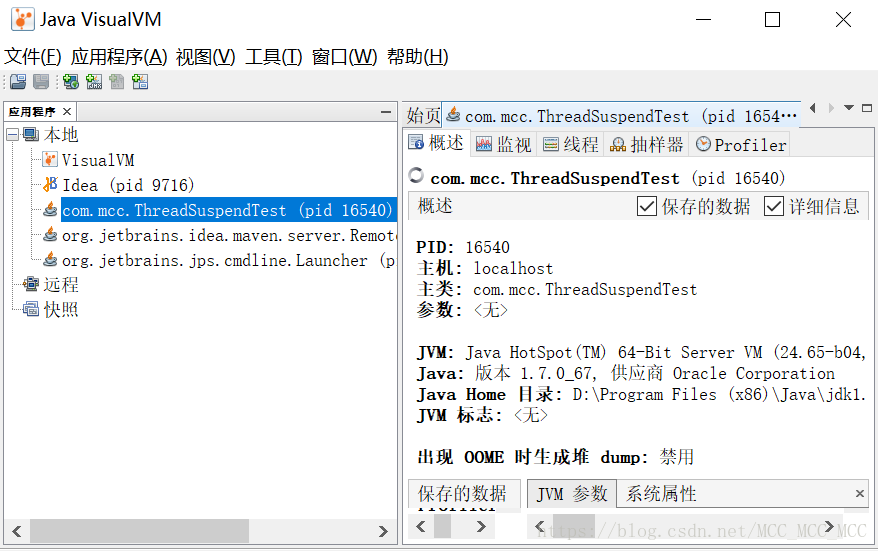Image resolution: width=878 pixels, height=551 pixels.
Task: Open the 窗口(W) menu
Action: 344,57
